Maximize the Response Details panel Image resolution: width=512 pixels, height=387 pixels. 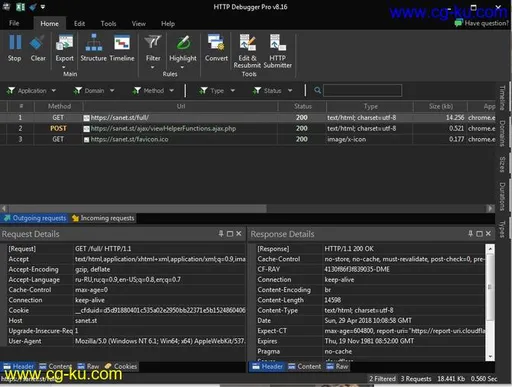coord(479,234)
